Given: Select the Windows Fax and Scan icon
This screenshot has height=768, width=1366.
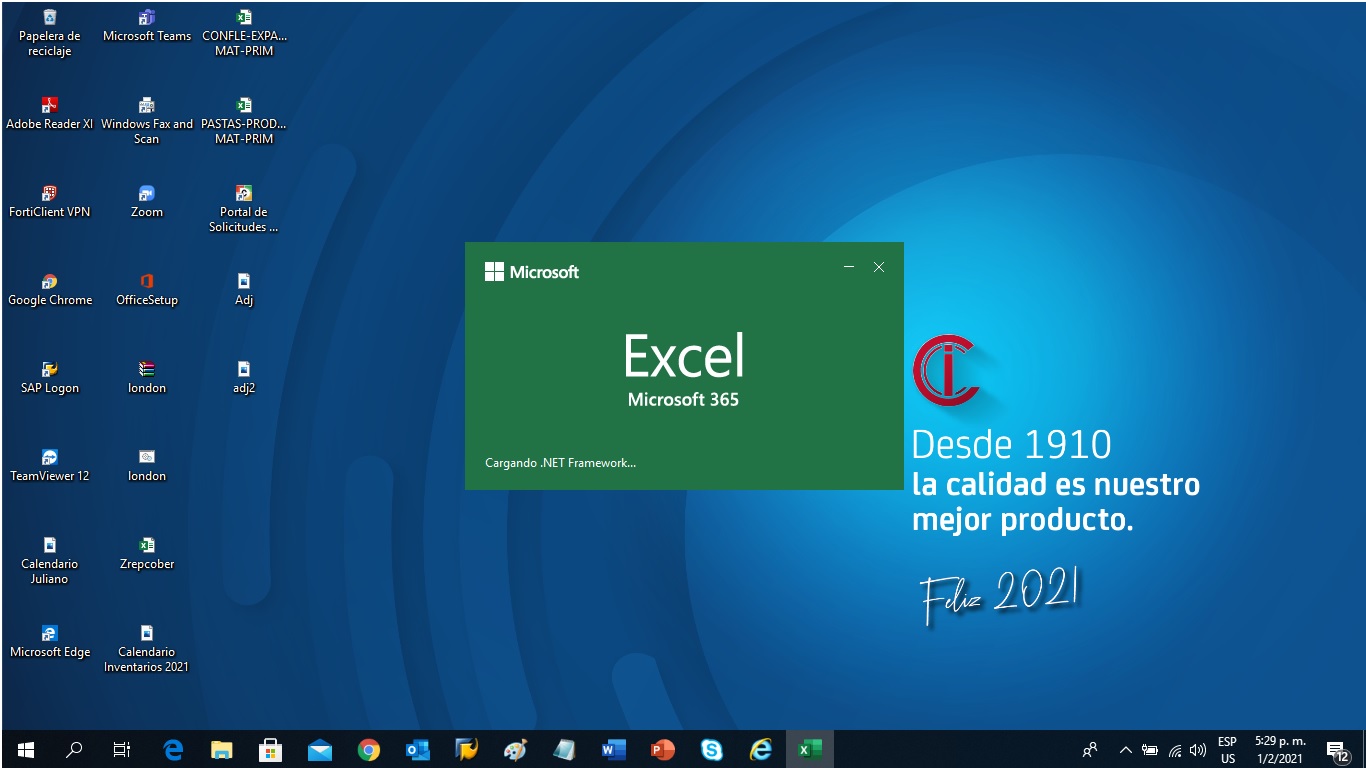Looking at the screenshot, I should point(147,121).
